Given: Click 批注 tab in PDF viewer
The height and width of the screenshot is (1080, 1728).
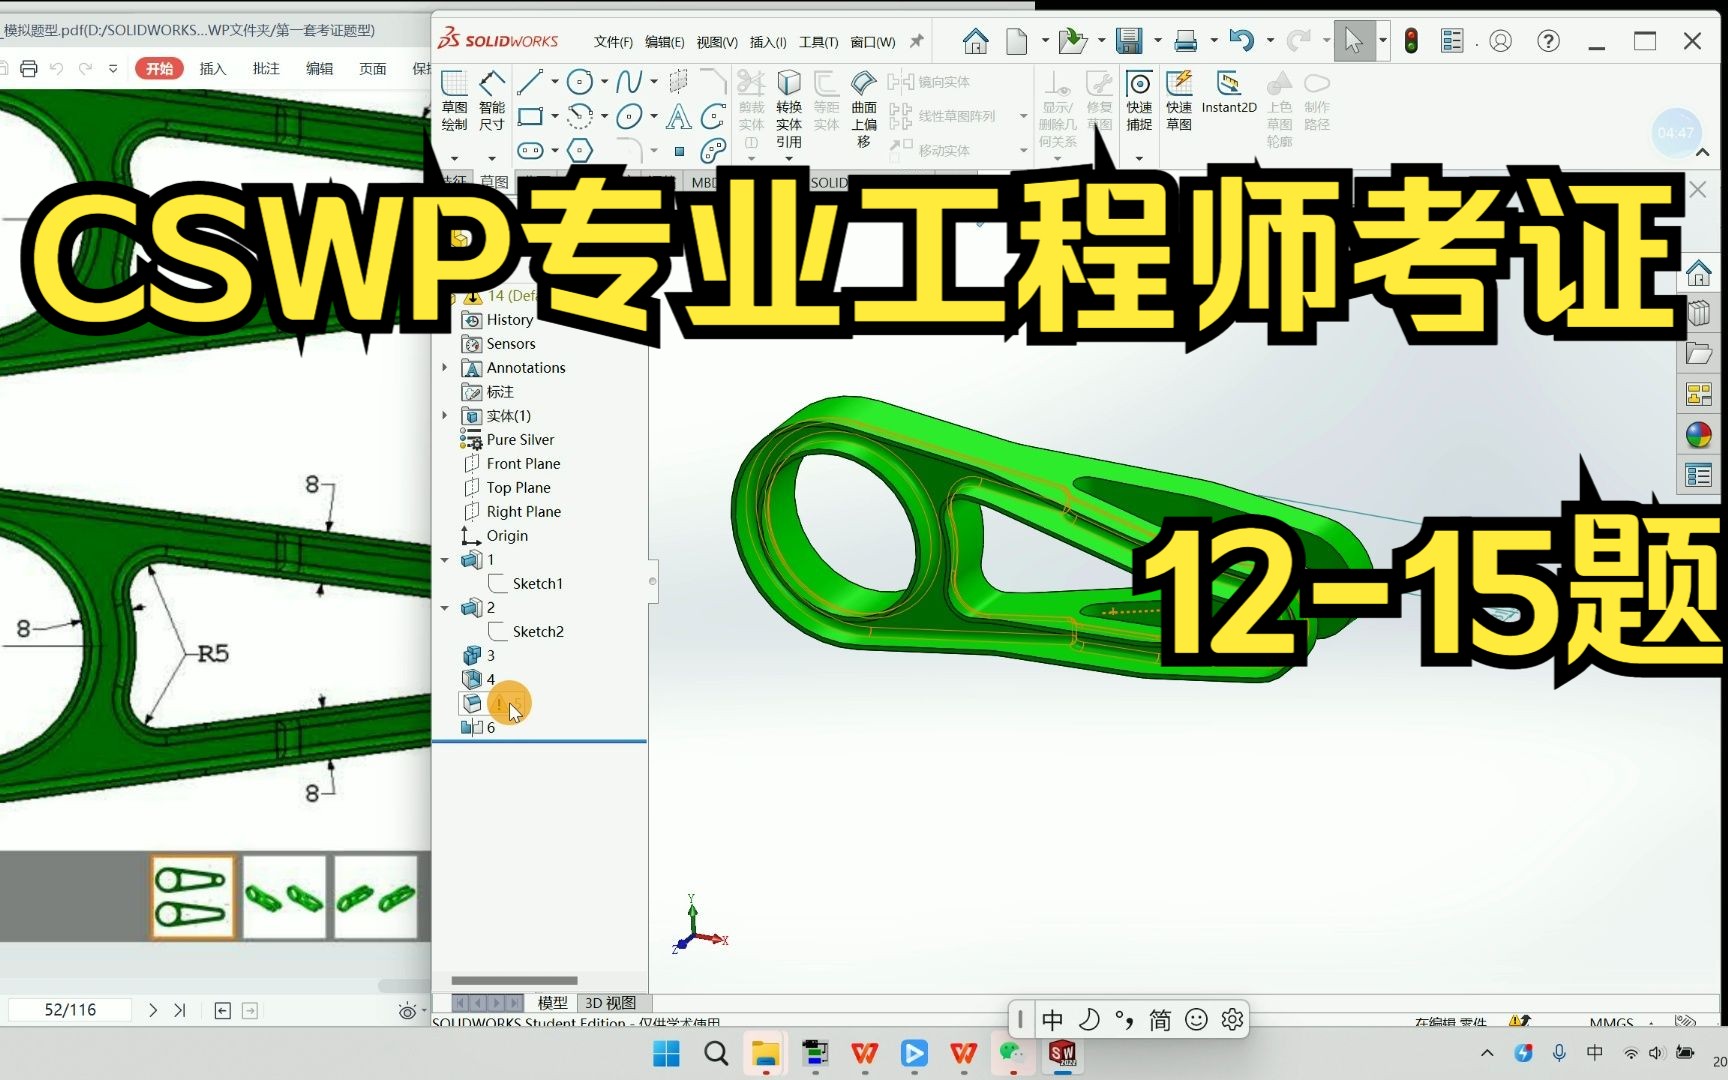Looking at the screenshot, I should [266, 68].
